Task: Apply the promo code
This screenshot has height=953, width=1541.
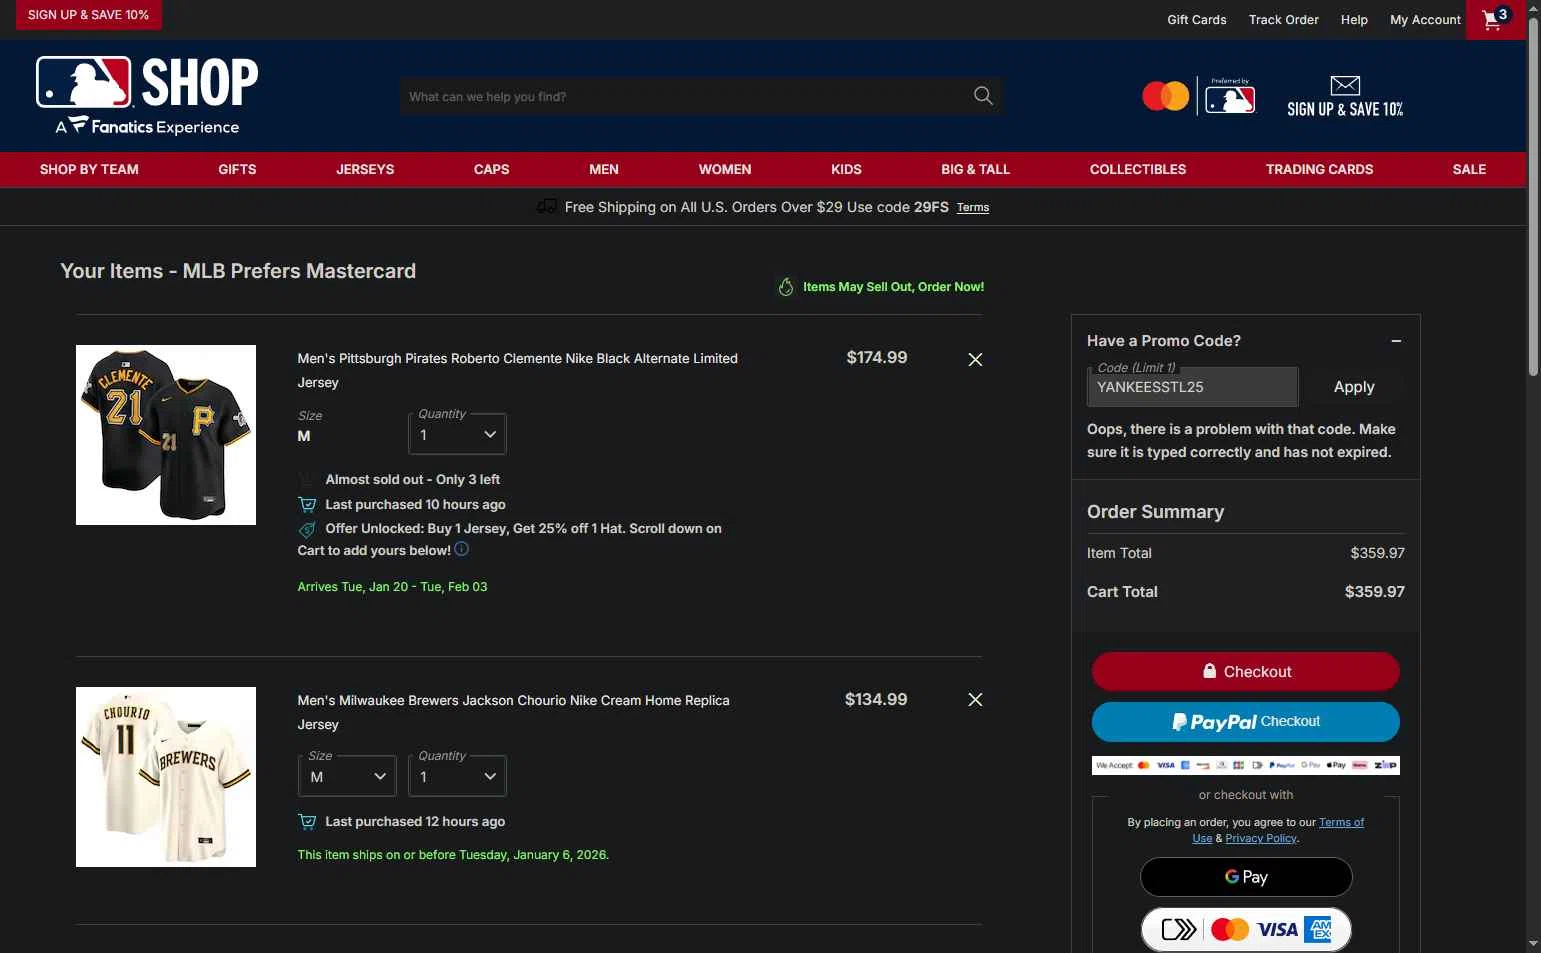Action: coord(1354,387)
